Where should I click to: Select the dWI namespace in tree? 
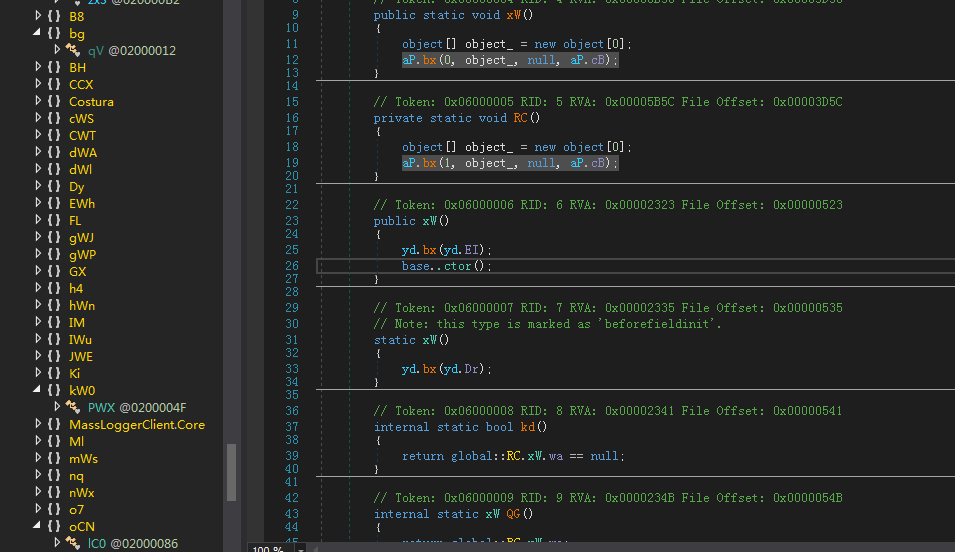(x=80, y=170)
